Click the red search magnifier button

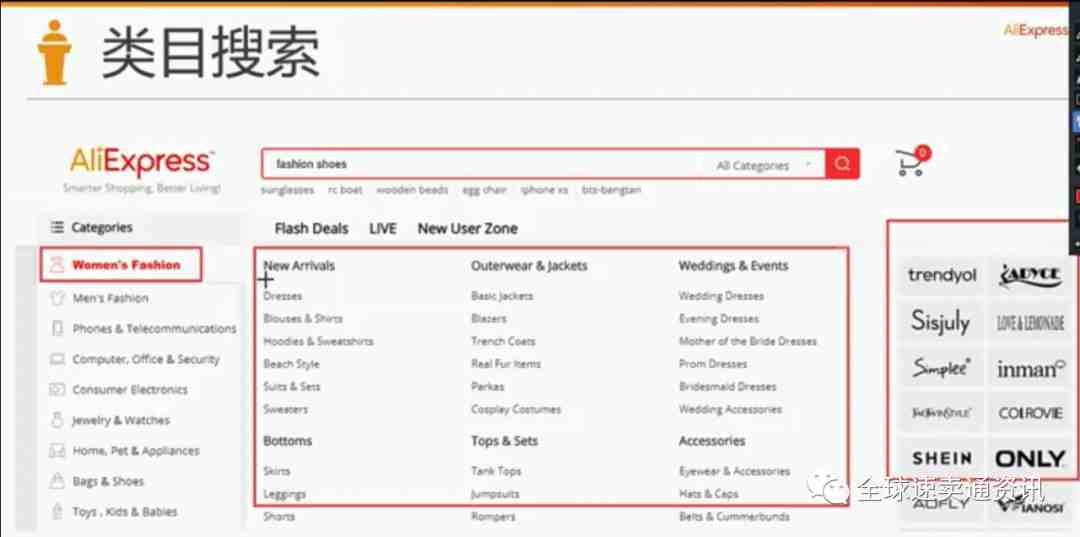coord(842,164)
